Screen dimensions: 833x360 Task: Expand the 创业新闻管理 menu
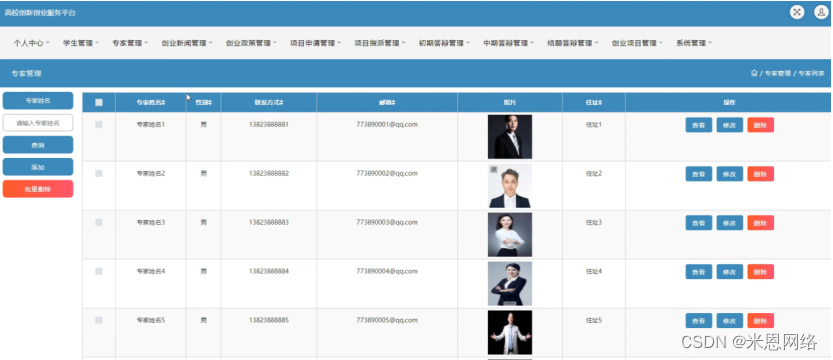tap(187, 43)
